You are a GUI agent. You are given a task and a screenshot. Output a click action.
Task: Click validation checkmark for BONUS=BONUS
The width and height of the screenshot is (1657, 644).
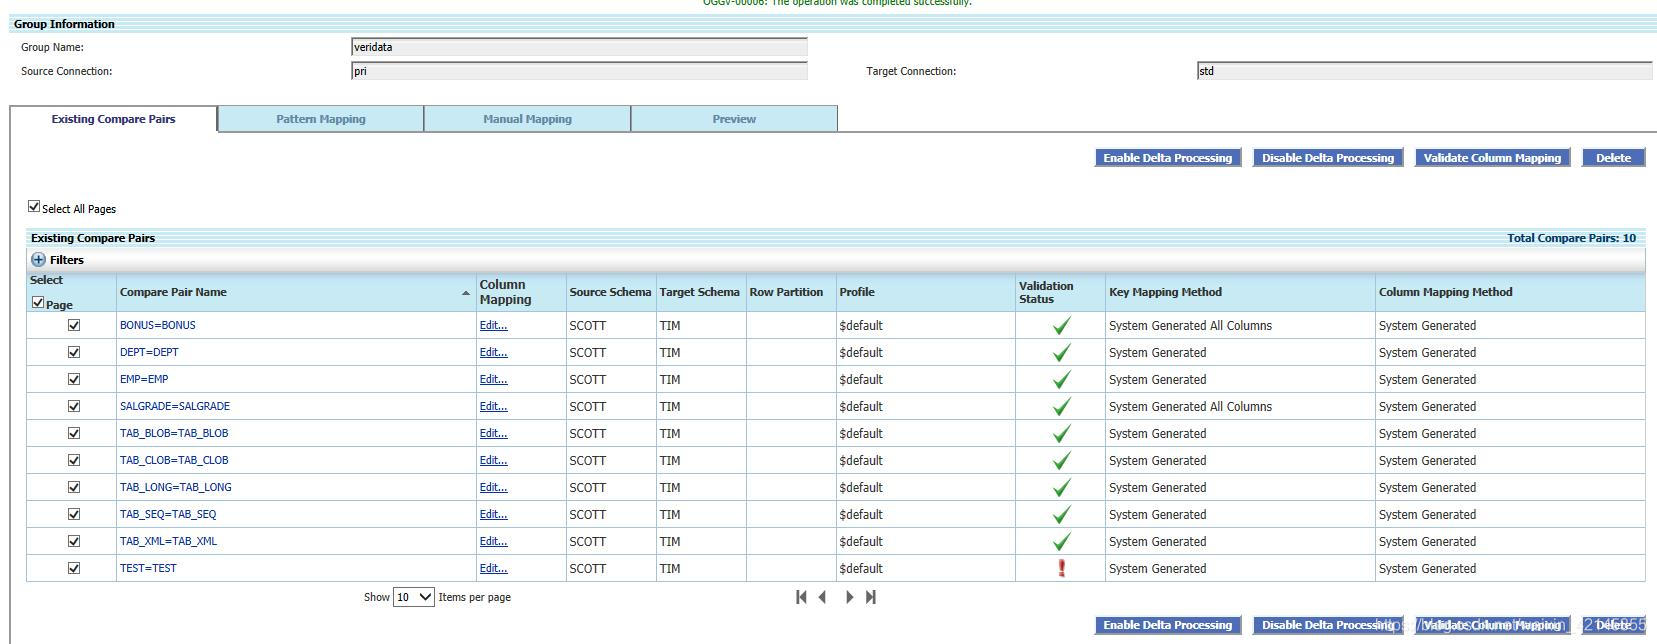pyautogui.click(x=1061, y=326)
